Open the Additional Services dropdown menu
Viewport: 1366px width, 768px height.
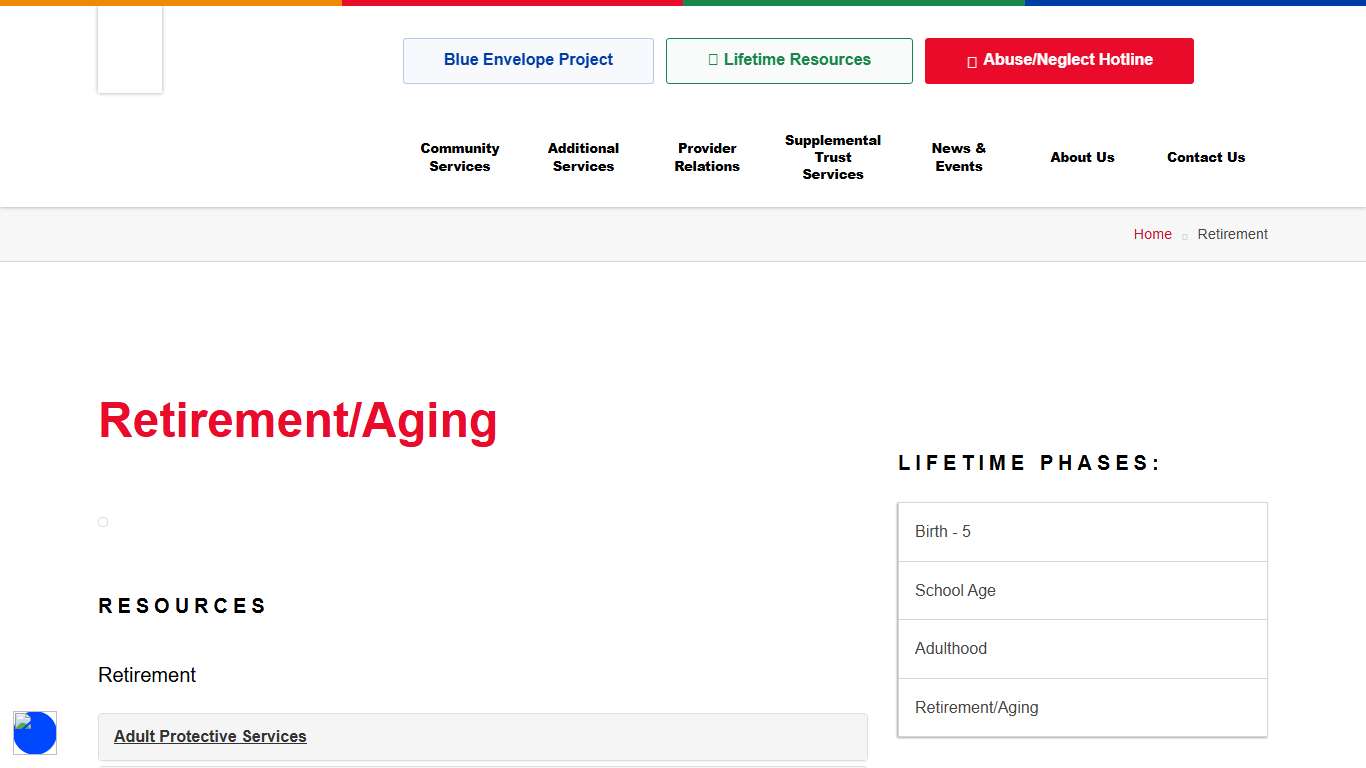583,157
